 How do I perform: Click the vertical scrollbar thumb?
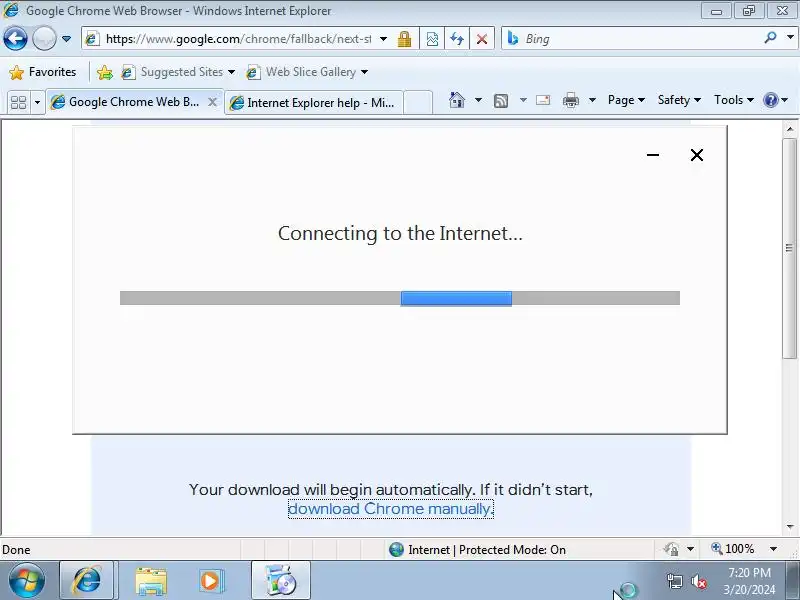(x=790, y=248)
